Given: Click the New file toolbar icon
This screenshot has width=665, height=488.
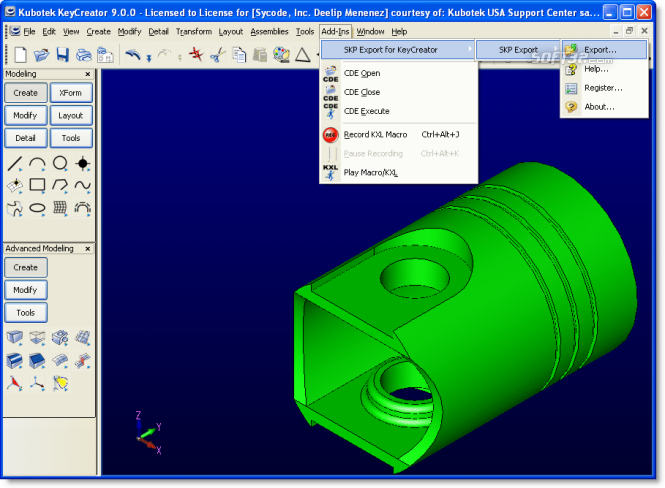Looking at the screenshot, I should tap(20, 55).
